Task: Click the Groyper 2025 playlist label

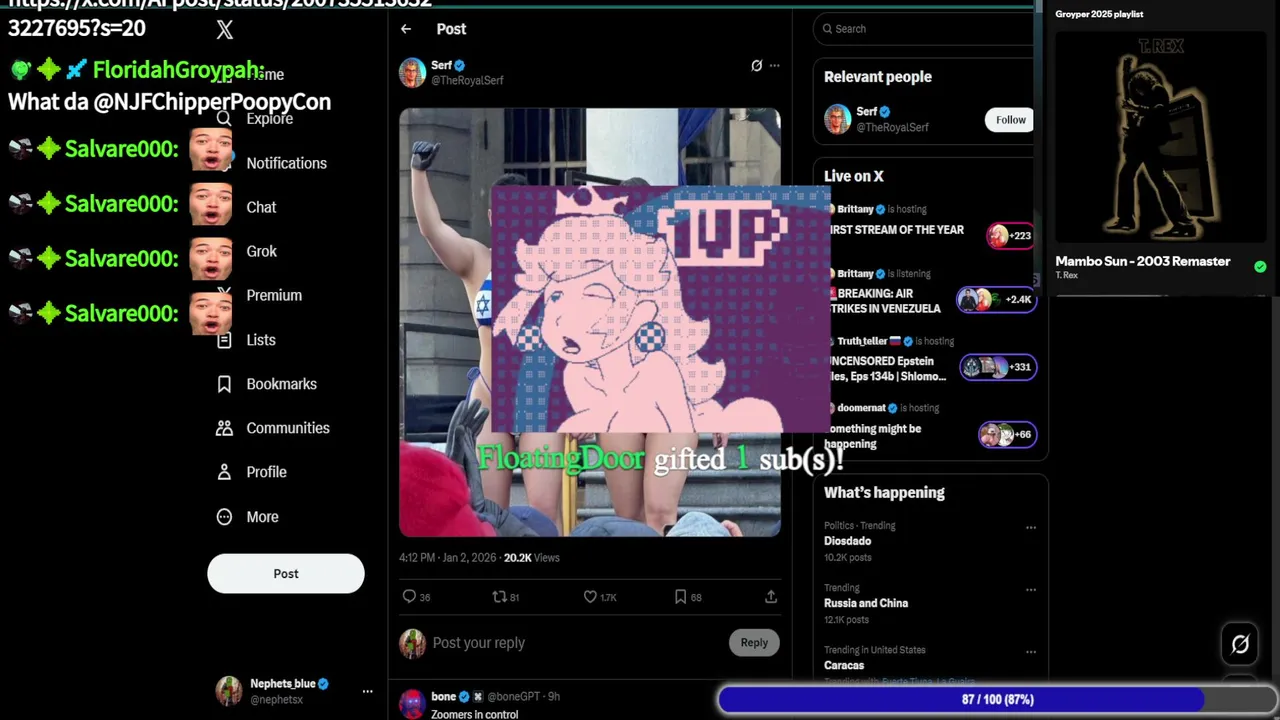Action: tap(1099, 14)
